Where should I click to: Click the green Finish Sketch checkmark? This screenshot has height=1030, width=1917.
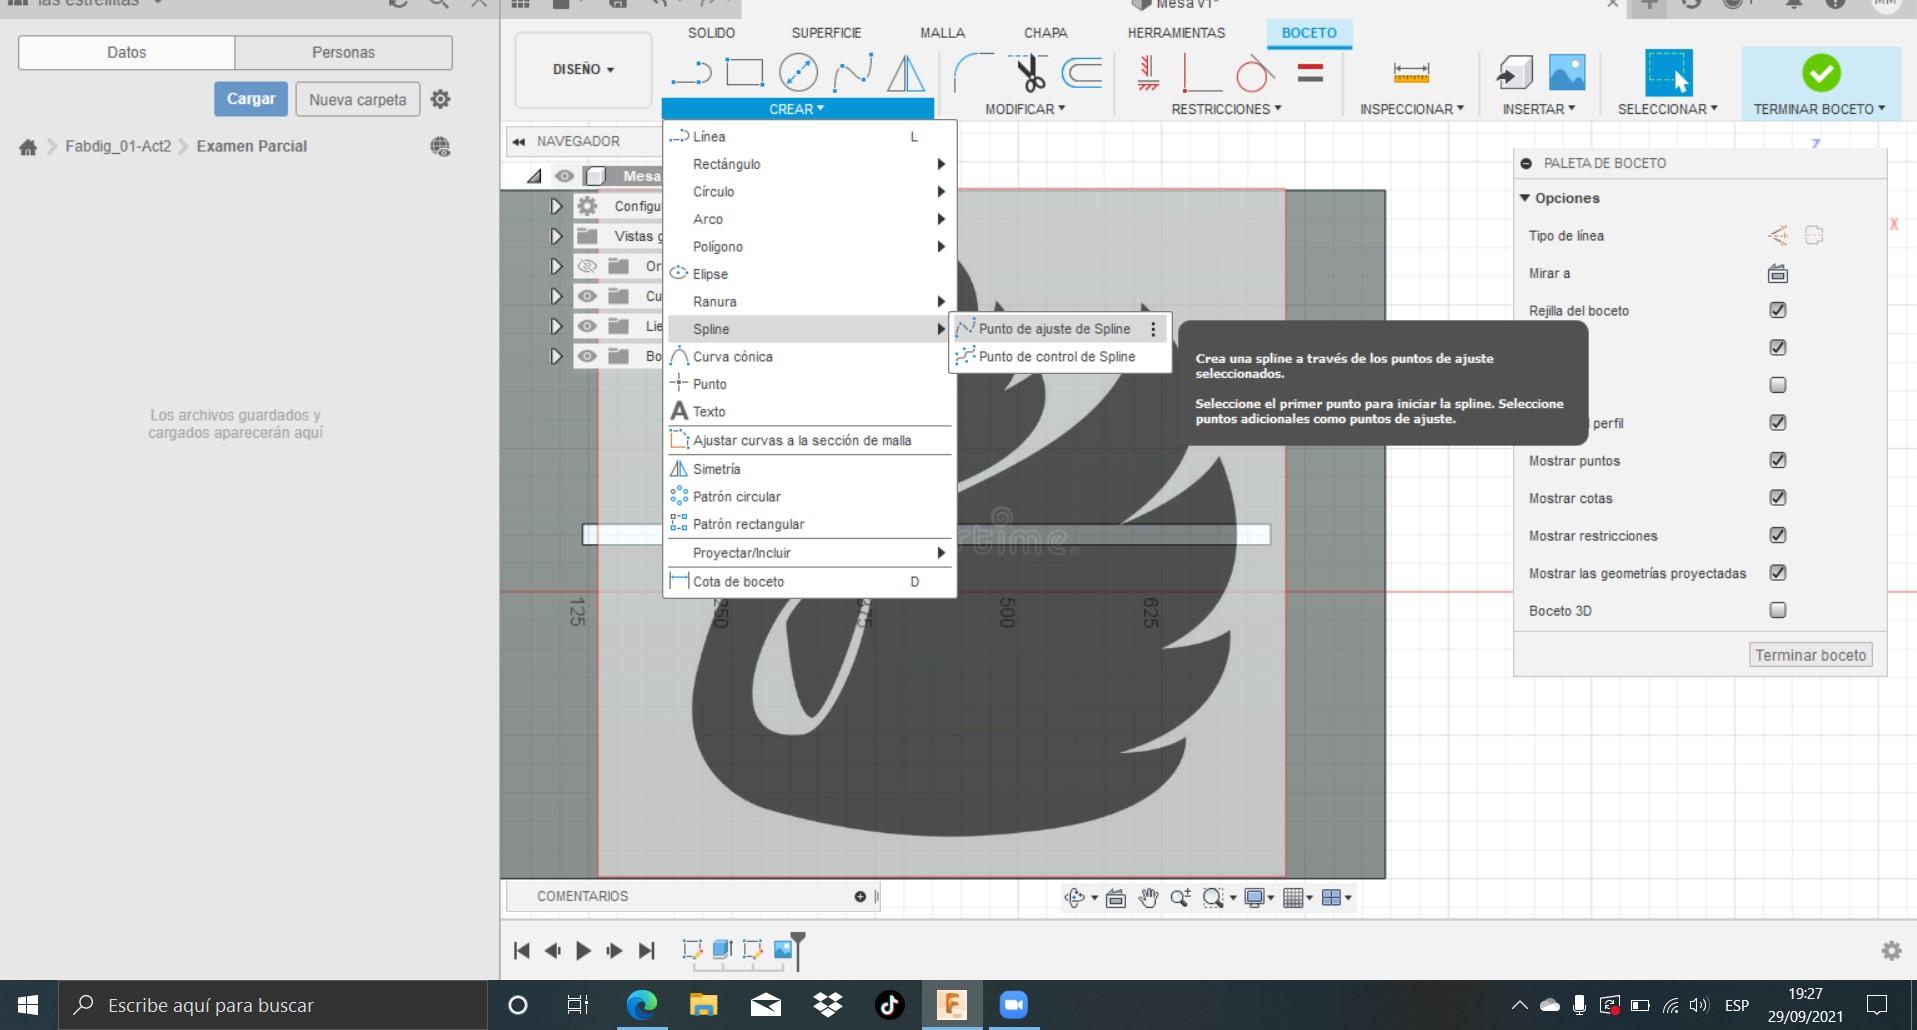pos(1821,73)
